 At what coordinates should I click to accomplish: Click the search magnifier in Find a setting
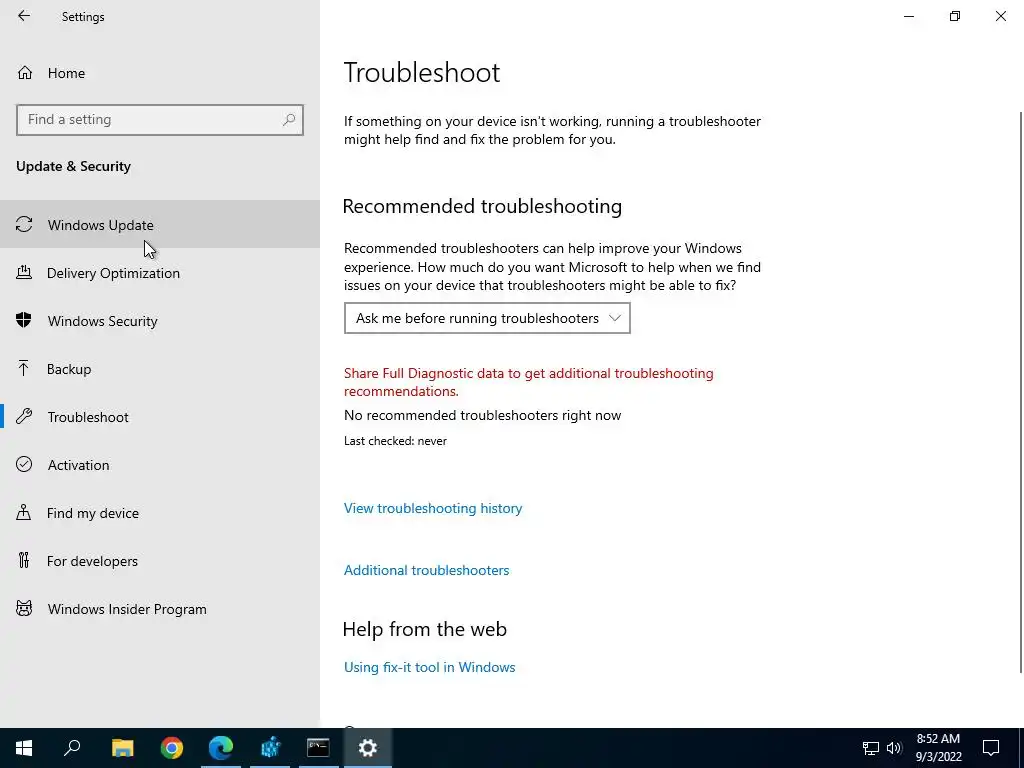[x=289, y=120]
